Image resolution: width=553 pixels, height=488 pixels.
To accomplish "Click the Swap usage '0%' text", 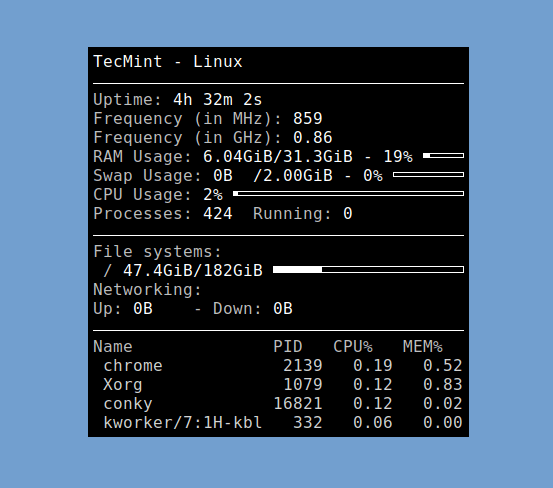I will pyautogui.click(x=373, y=176).
